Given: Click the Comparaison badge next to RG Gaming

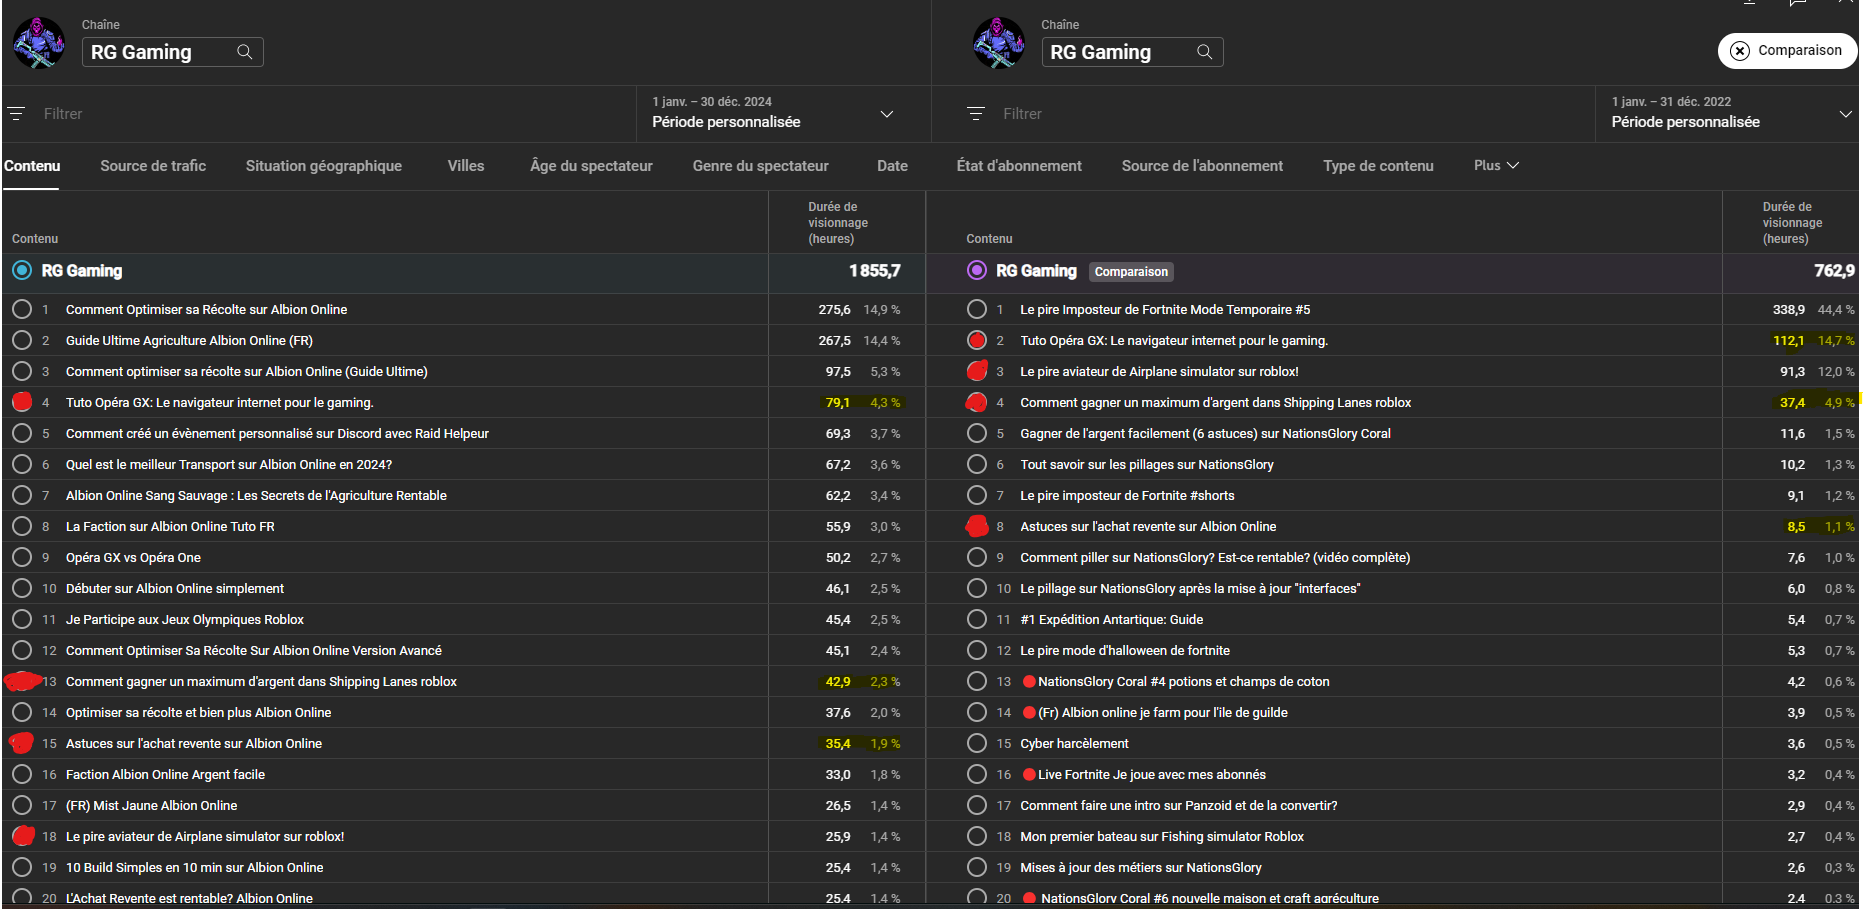Looking at the screenshot, I should [x=1131, y=272].
